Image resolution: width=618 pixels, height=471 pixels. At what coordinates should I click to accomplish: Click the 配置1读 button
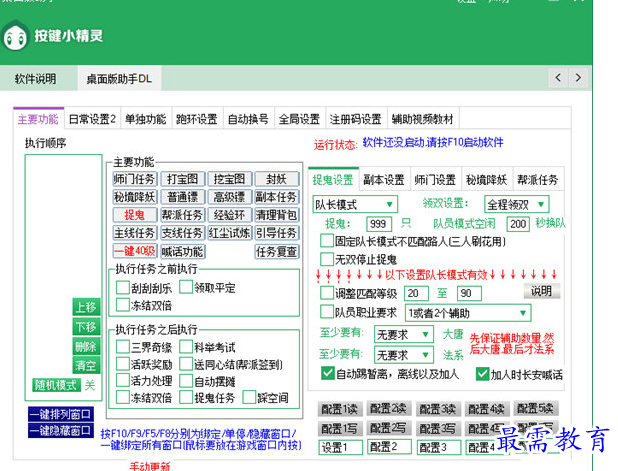339,409
